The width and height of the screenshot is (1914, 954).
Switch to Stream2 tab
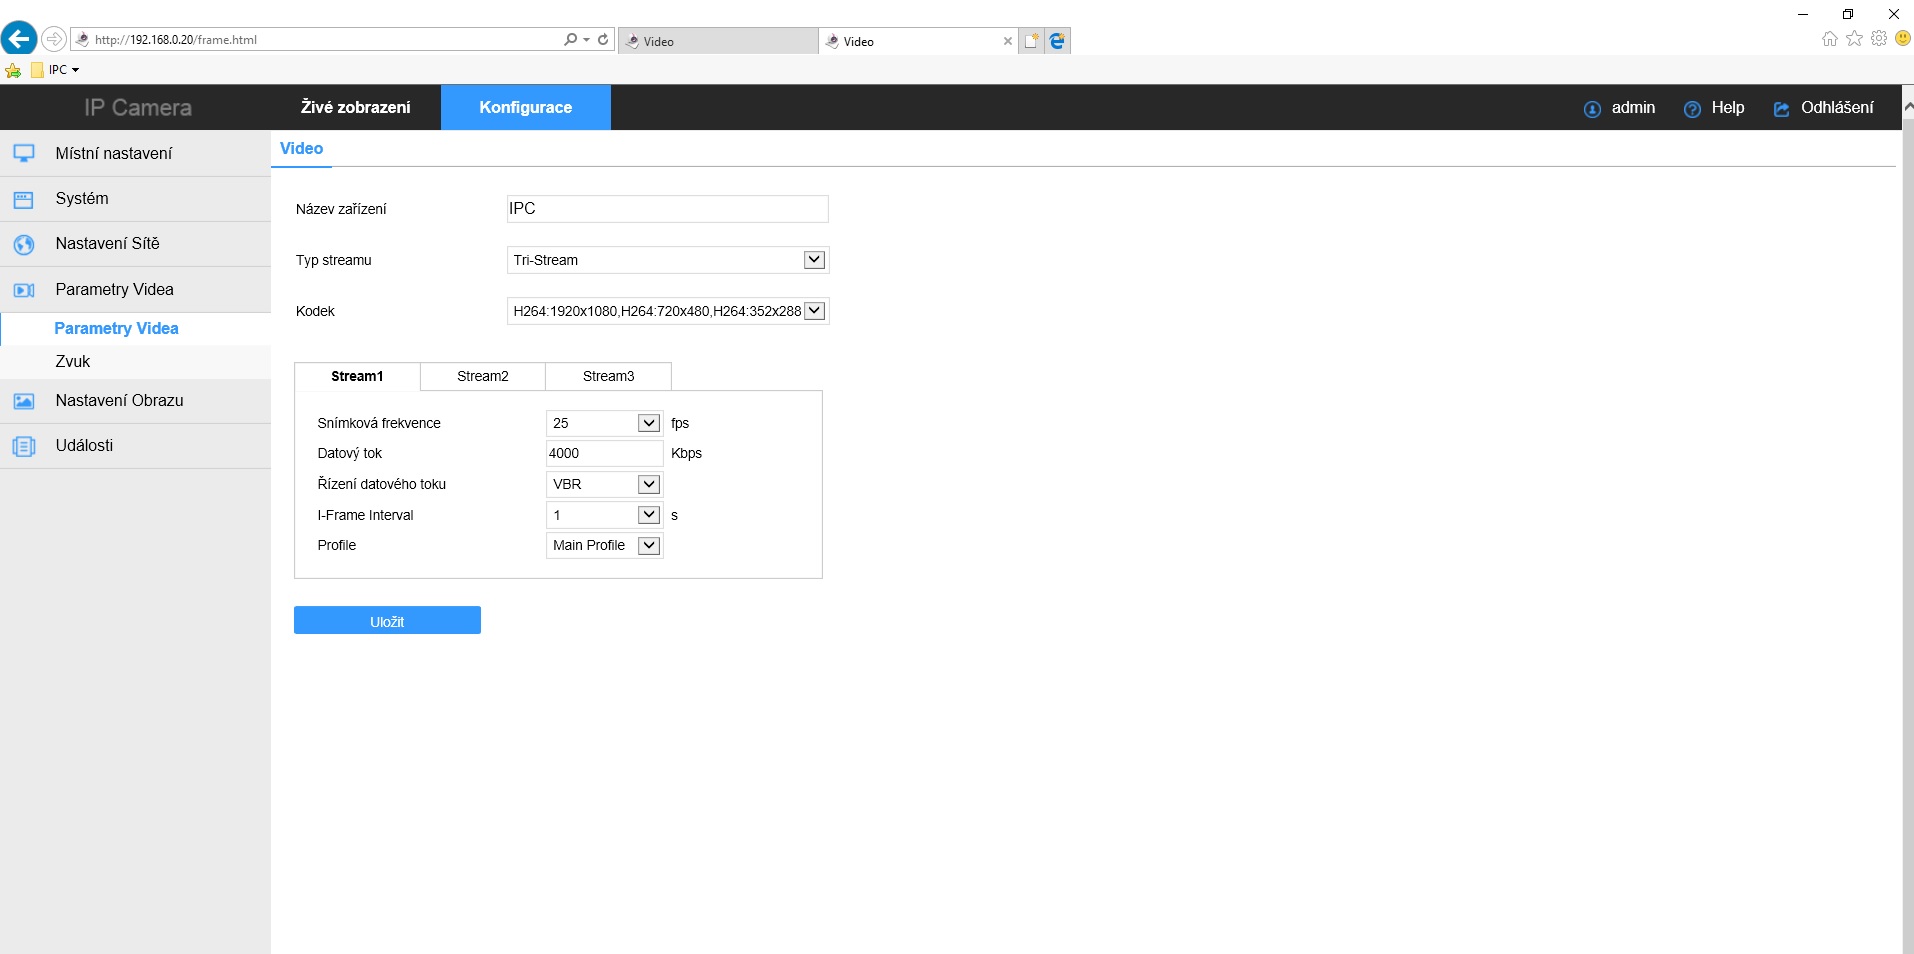(483, 376)
